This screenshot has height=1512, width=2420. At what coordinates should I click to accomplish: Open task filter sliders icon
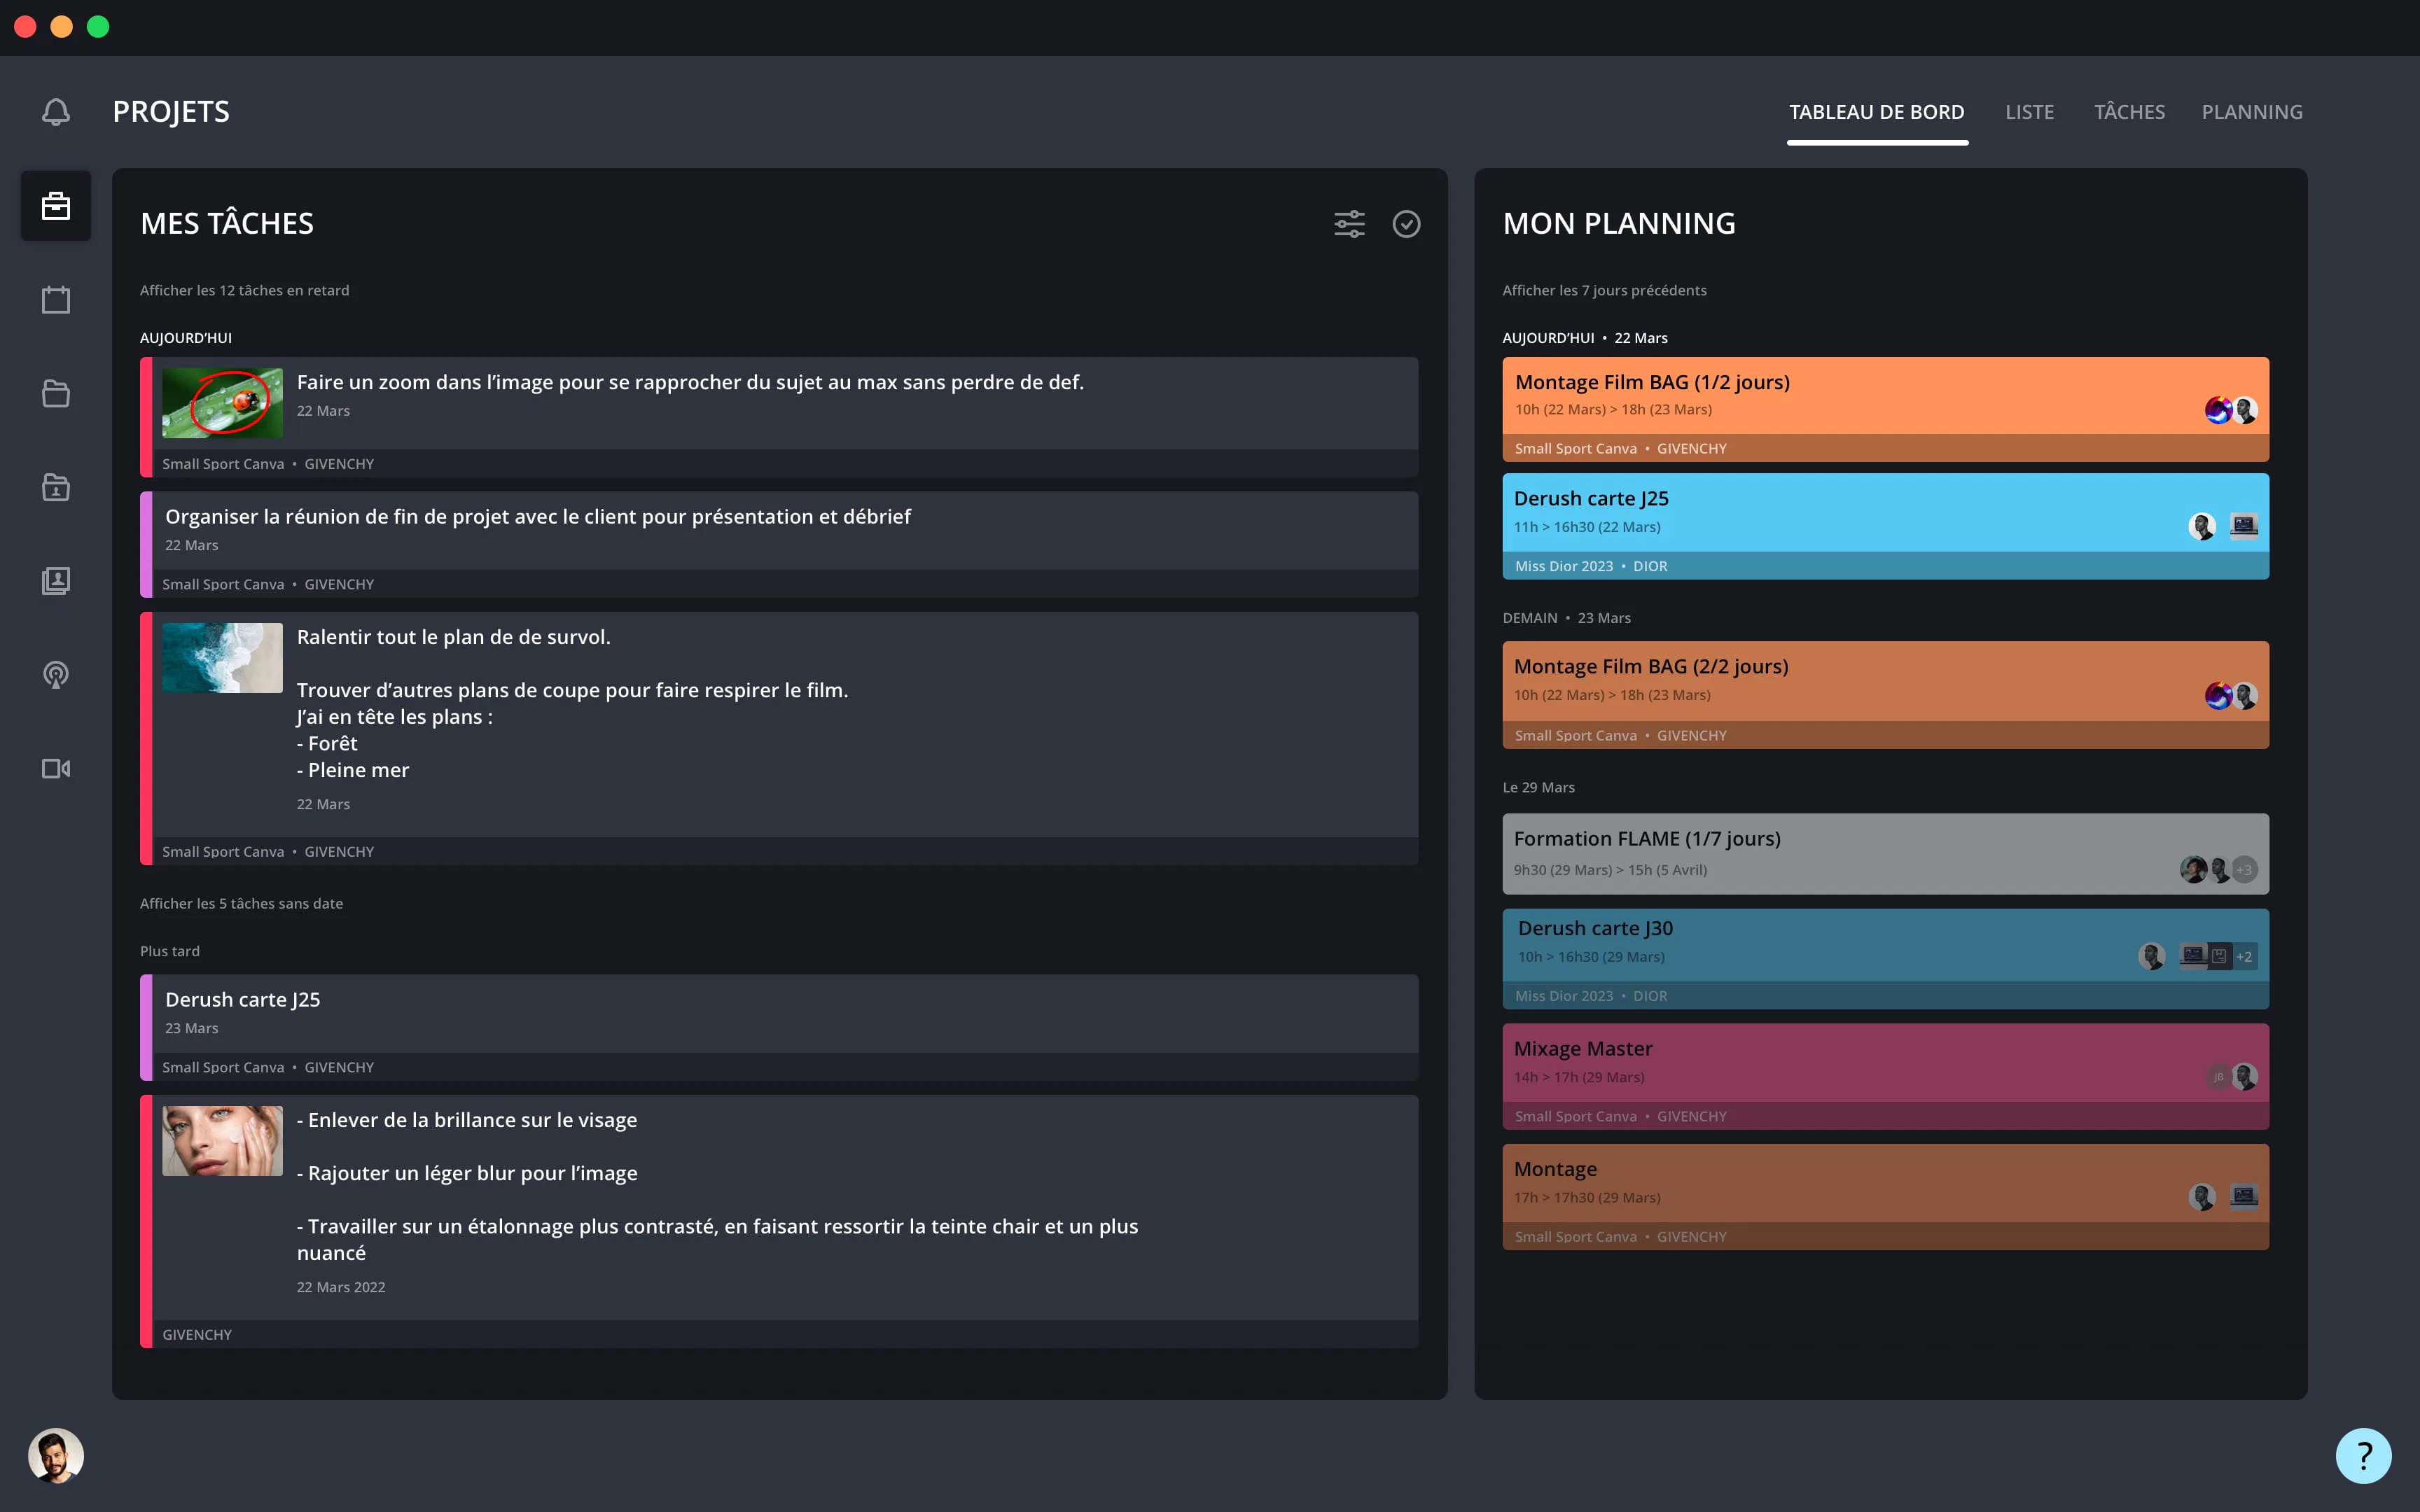[x=1349, y=224]
